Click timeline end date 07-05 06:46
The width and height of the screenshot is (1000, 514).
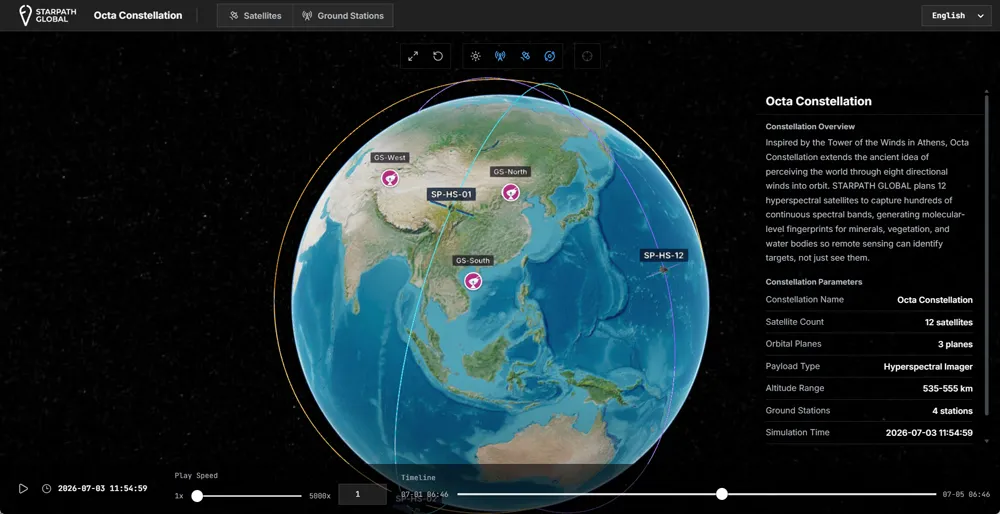tap(966, 494)
